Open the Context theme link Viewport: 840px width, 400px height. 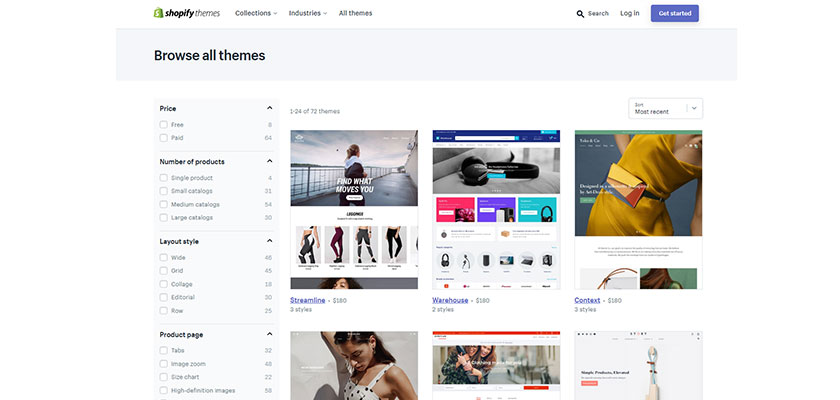587,300
